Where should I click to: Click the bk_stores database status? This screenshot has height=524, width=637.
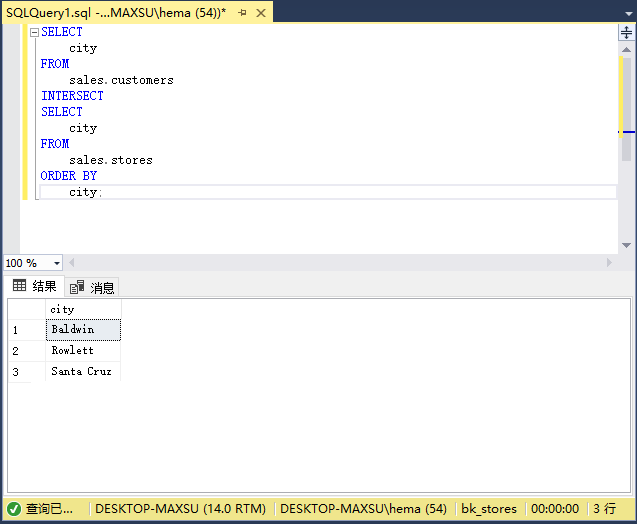pos(489,509)
